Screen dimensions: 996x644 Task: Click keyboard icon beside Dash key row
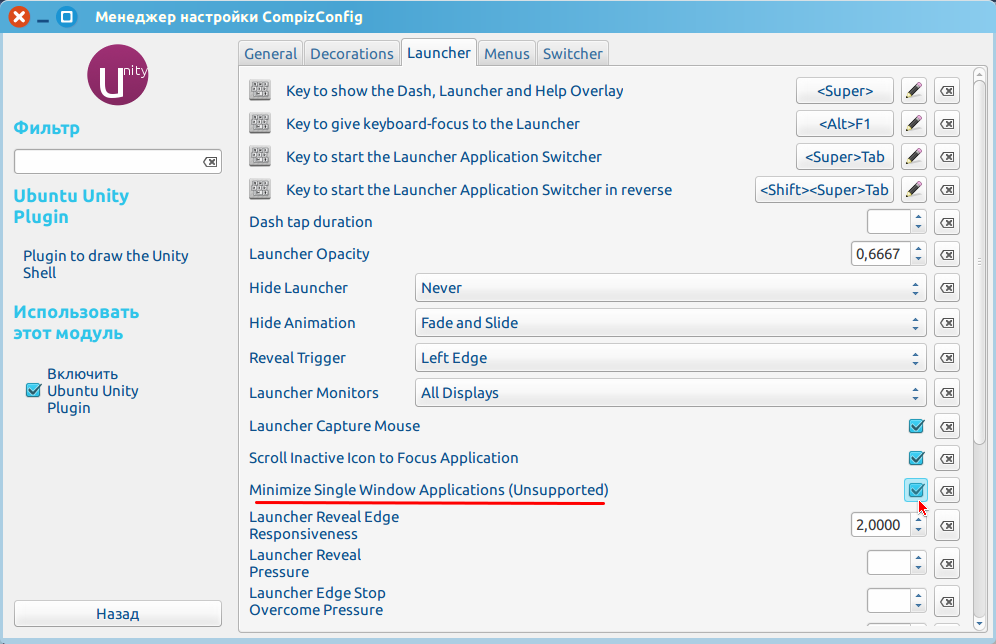[260, 90]
